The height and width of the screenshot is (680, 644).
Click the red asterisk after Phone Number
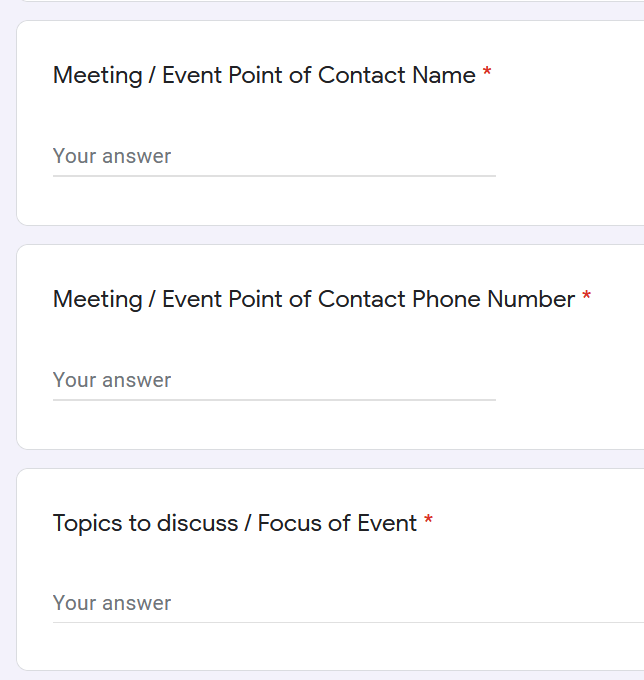[x=586, y=296]
